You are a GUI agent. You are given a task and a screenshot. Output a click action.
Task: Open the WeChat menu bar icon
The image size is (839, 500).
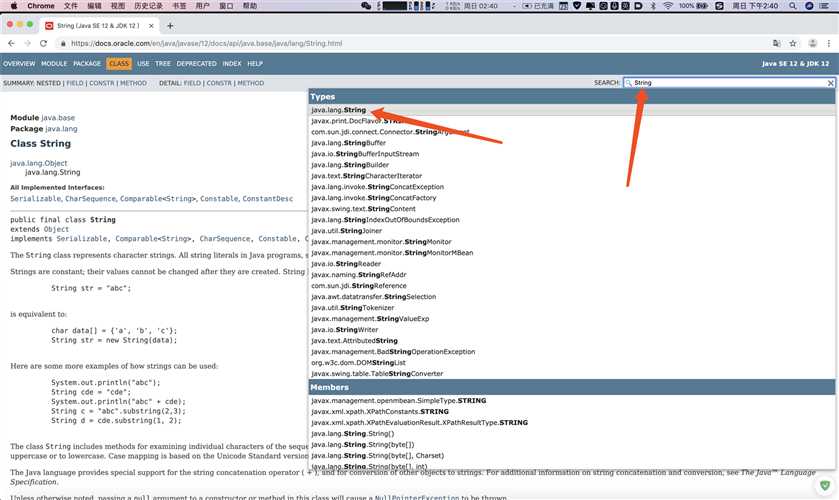366,6
